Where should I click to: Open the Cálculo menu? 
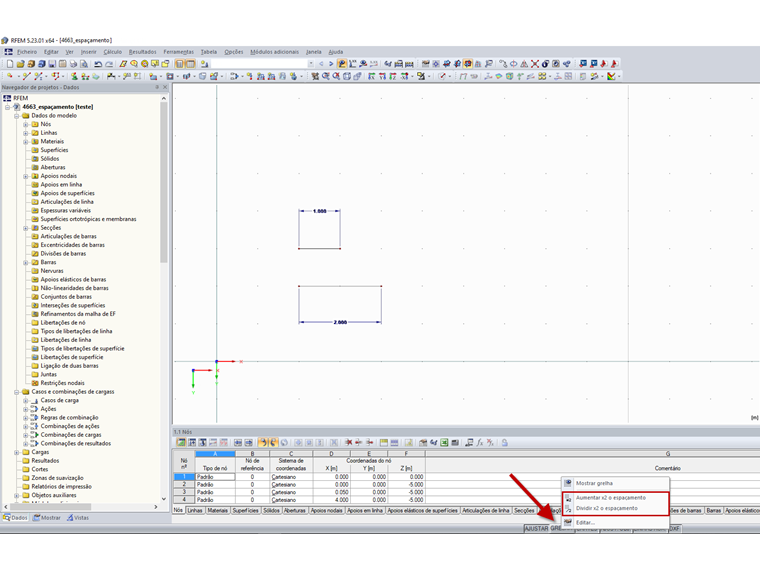pos(112,52)
